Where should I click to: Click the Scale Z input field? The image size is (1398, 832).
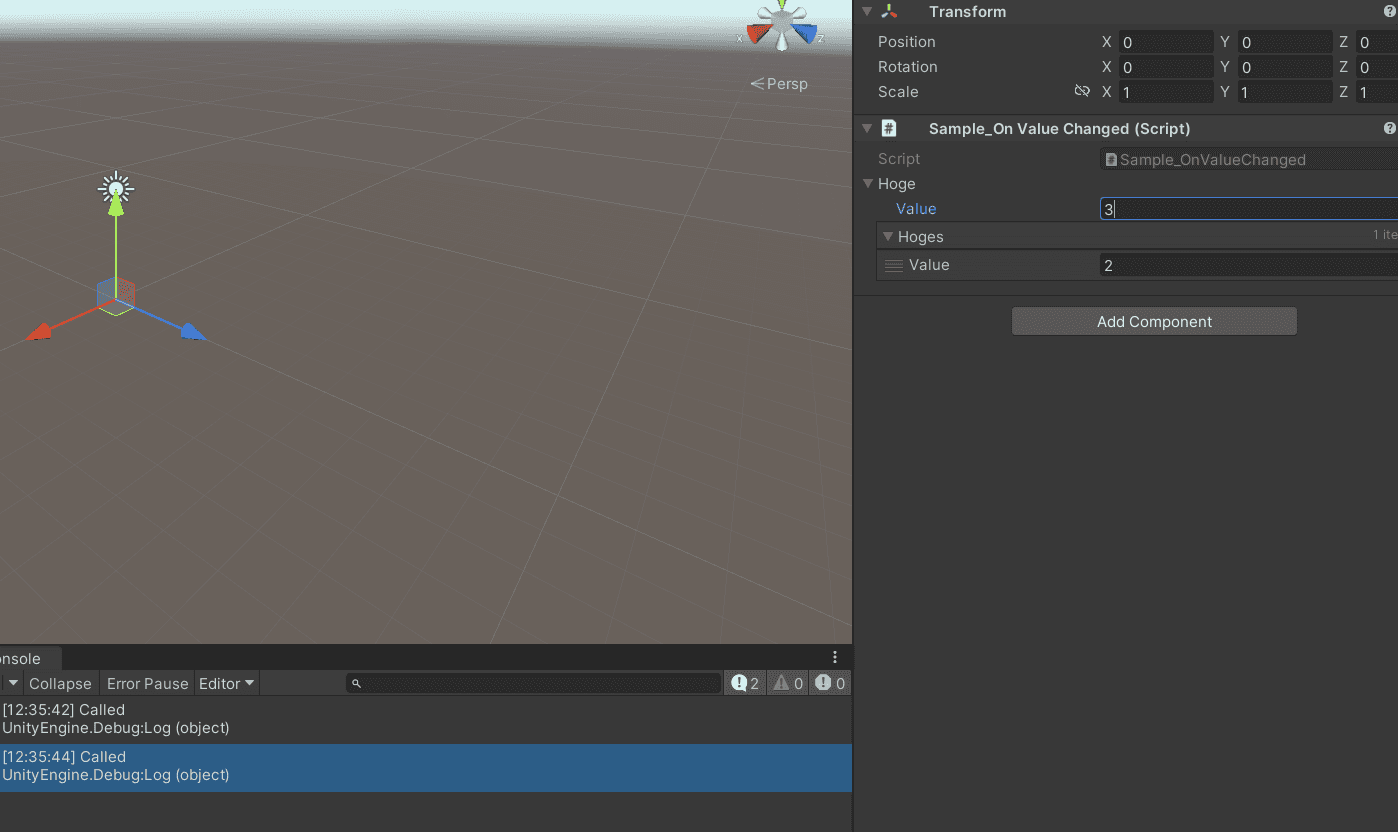[1377, 92]
